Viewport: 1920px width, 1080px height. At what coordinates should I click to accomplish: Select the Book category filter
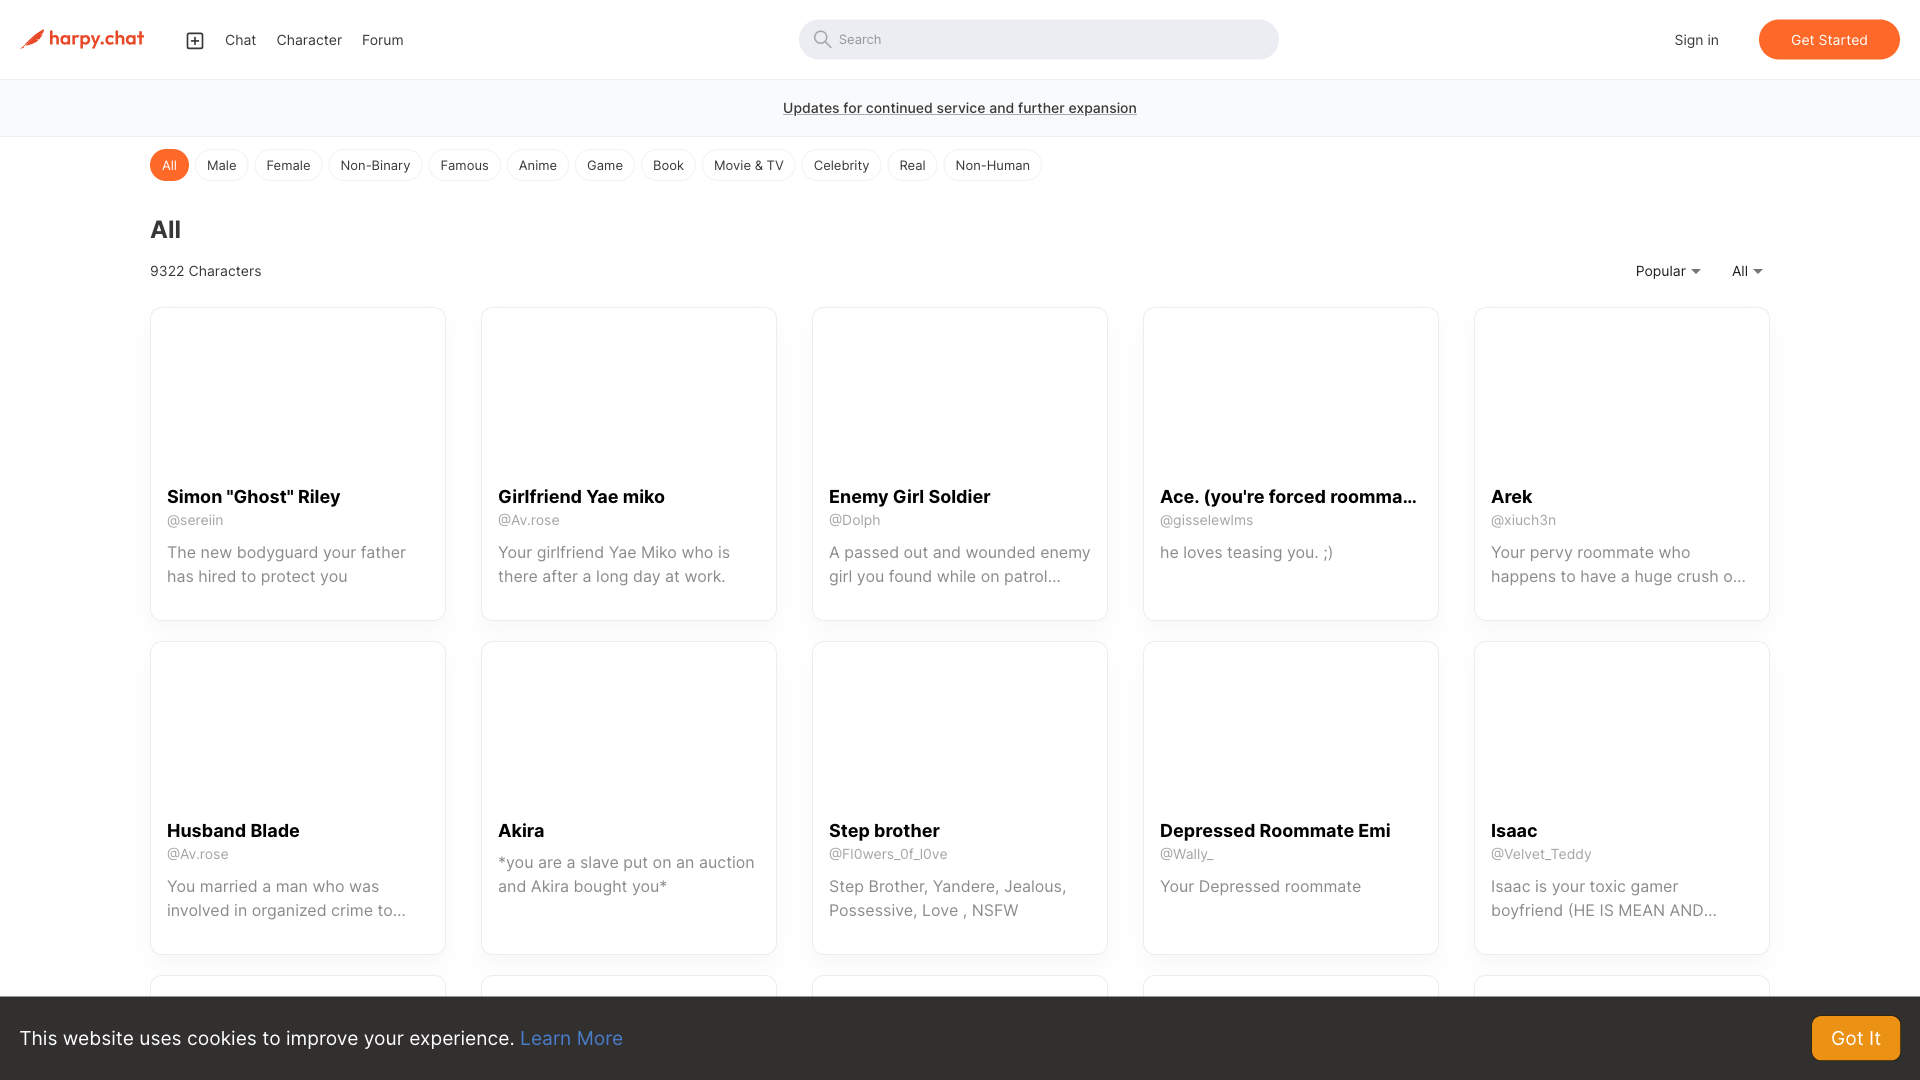(668, 165)
